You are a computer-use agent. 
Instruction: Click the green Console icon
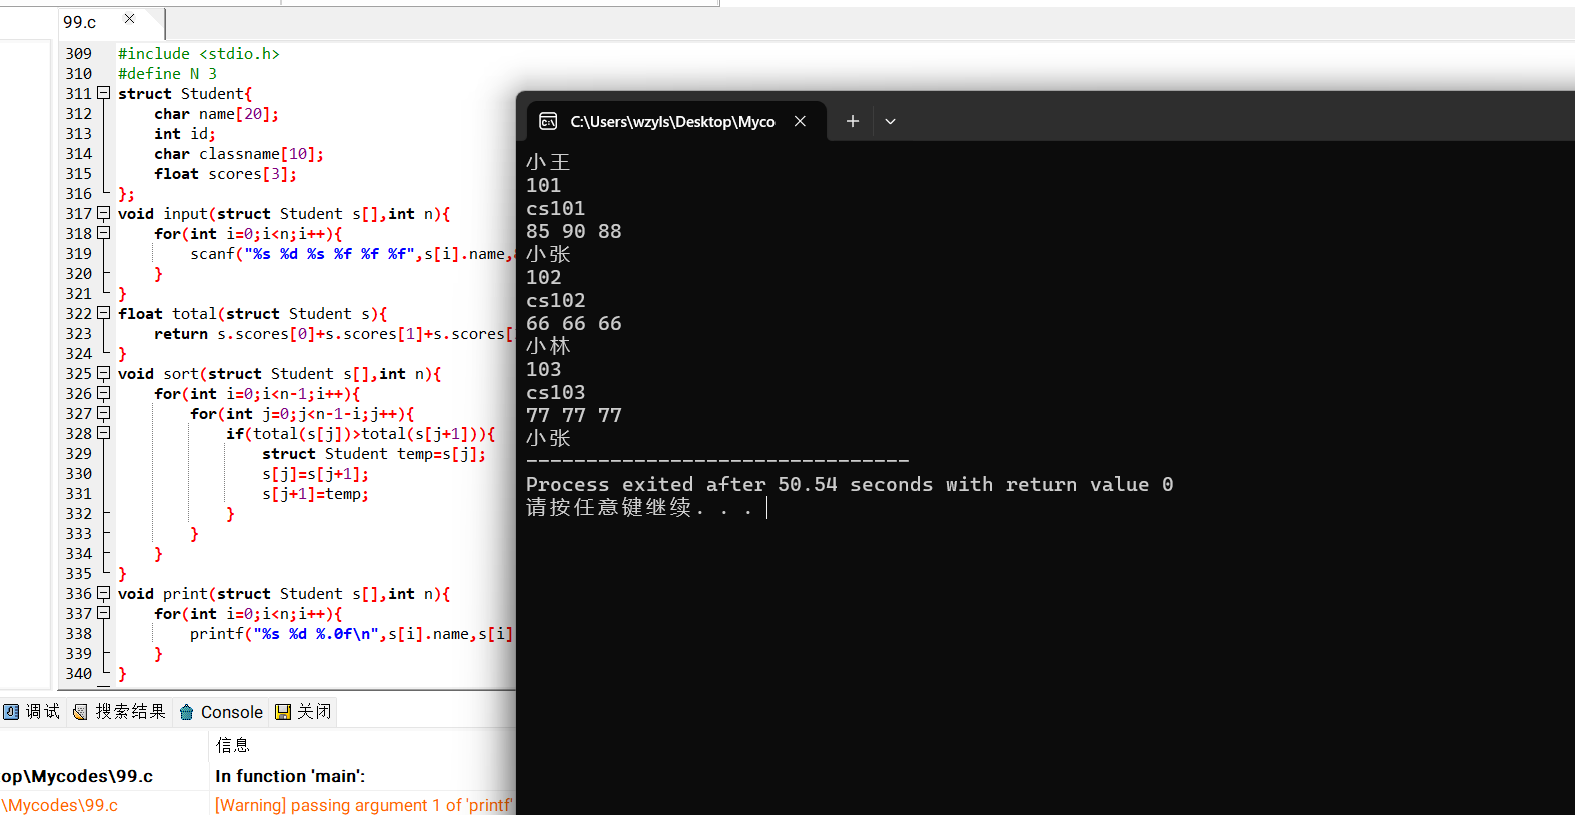pyautogui.click(x=186, y=712)
